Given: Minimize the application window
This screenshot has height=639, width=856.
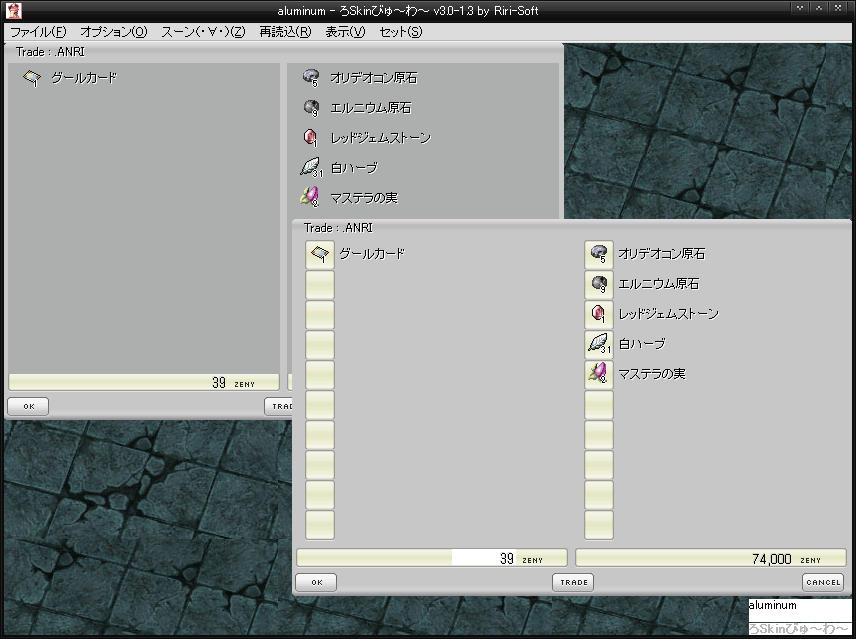Looking at the screenshot, I should tap(800, 8).
